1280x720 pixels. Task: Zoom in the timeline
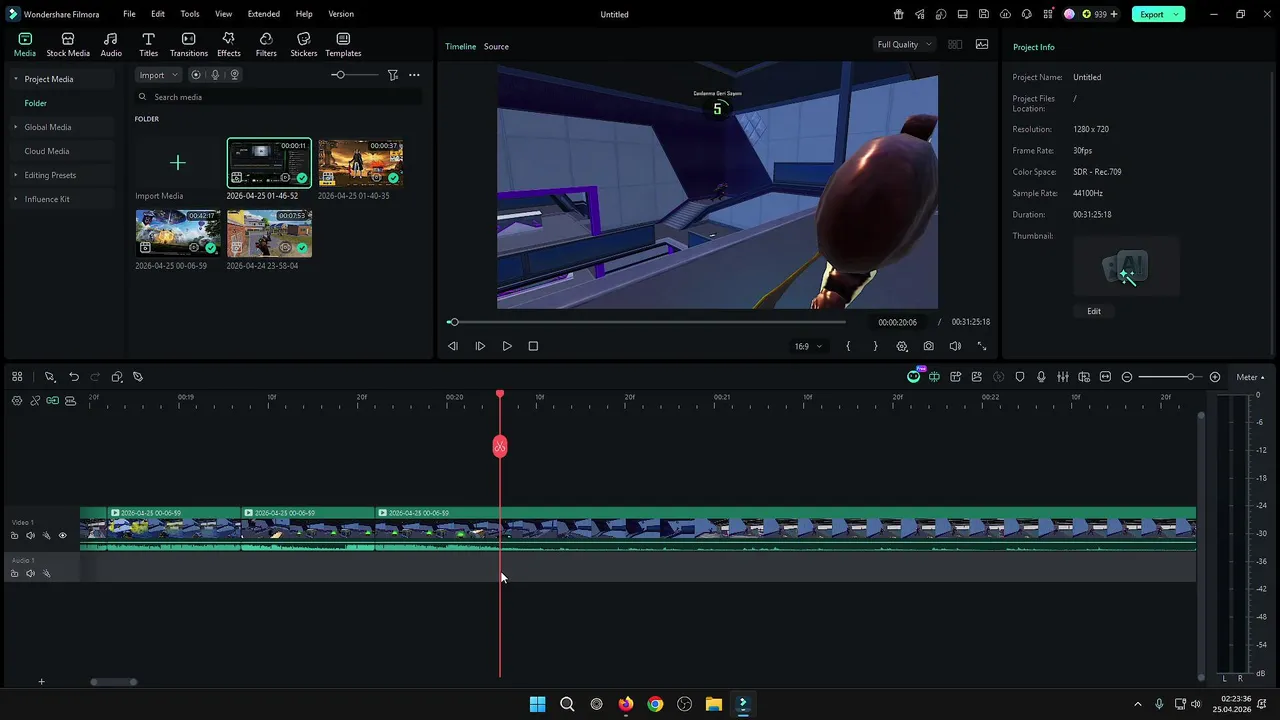click(1215, 377)
